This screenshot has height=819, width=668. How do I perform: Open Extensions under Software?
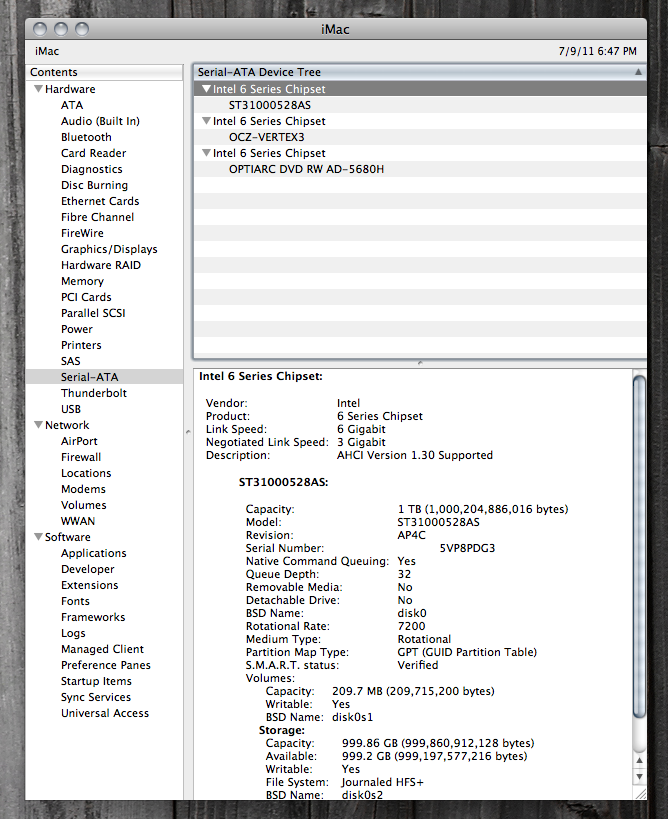pyautogui.click(x=89, y=585)
